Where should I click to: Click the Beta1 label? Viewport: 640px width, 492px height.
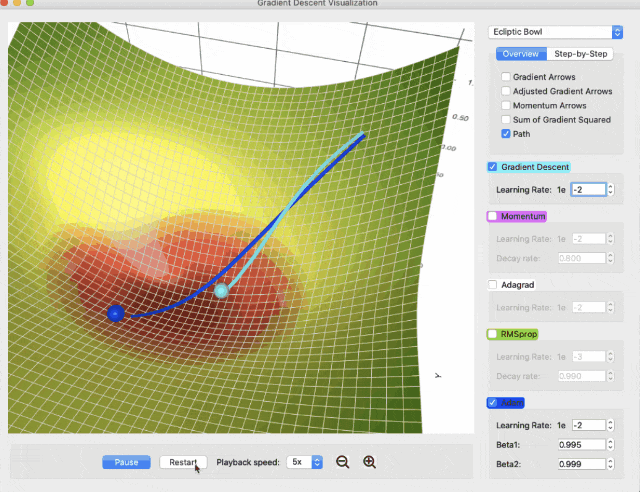[508, 445]
